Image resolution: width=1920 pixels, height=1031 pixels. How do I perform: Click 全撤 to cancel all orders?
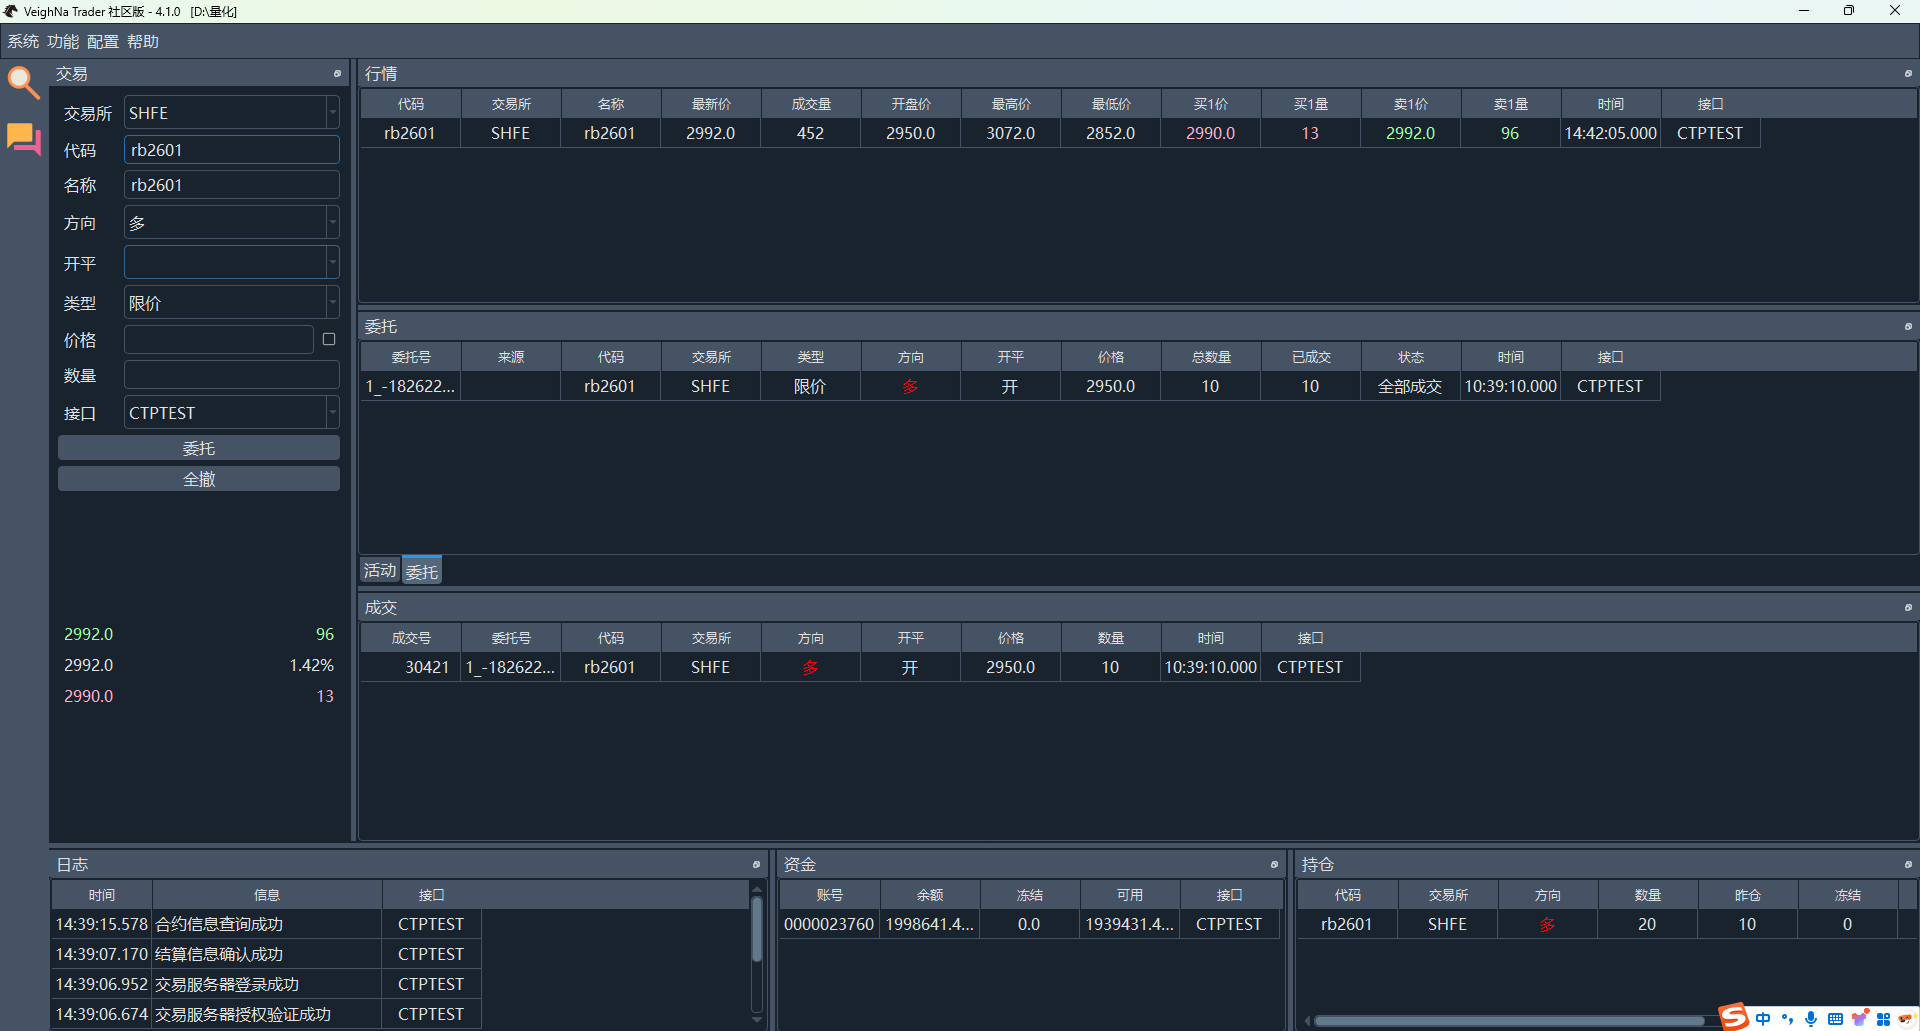coord(199,479)
